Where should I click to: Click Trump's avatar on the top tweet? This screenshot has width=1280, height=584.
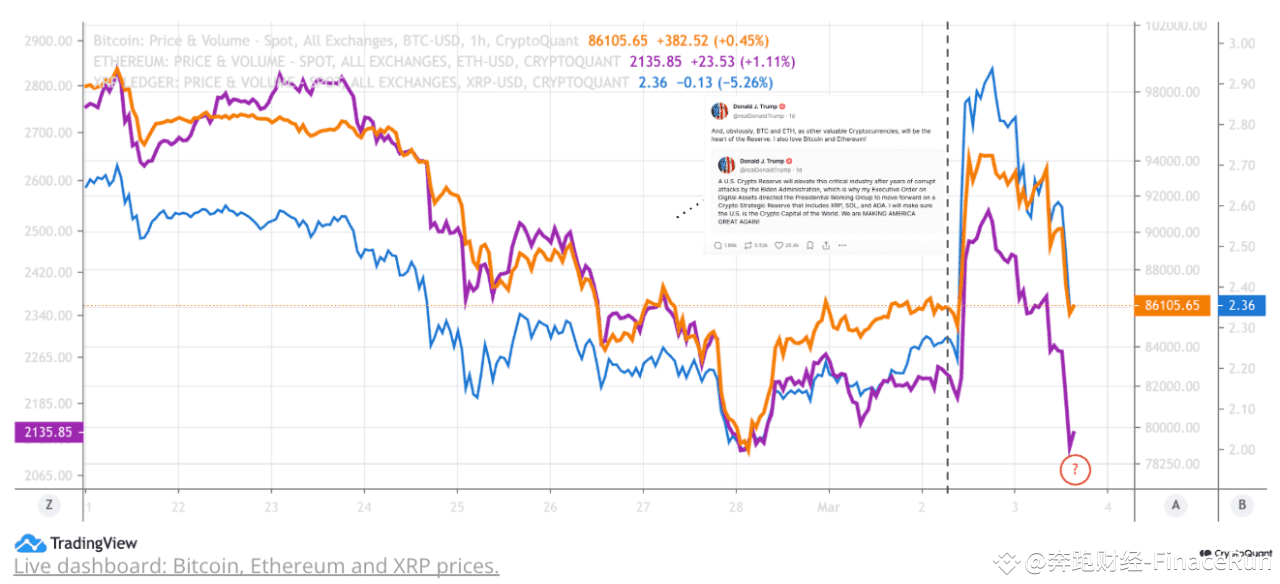click(720, 111)
